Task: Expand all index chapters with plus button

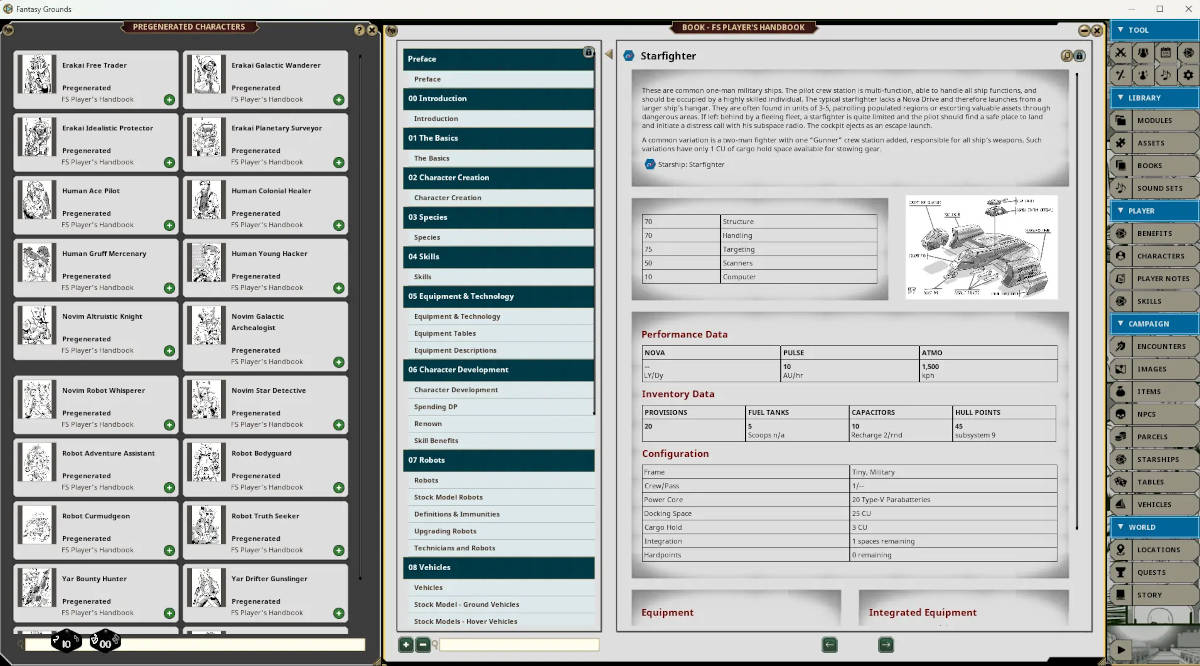Action: [406, 645]
